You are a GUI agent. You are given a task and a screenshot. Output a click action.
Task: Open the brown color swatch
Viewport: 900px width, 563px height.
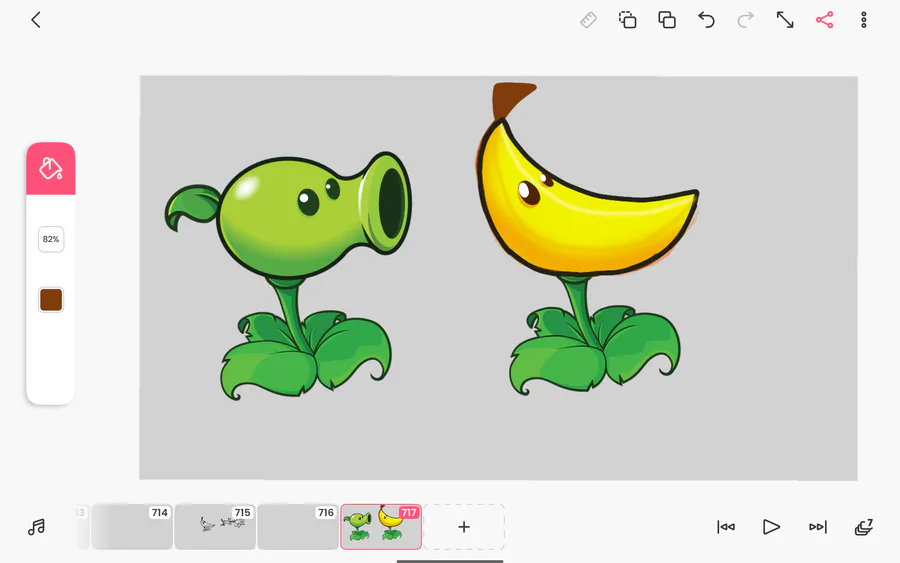51,300
